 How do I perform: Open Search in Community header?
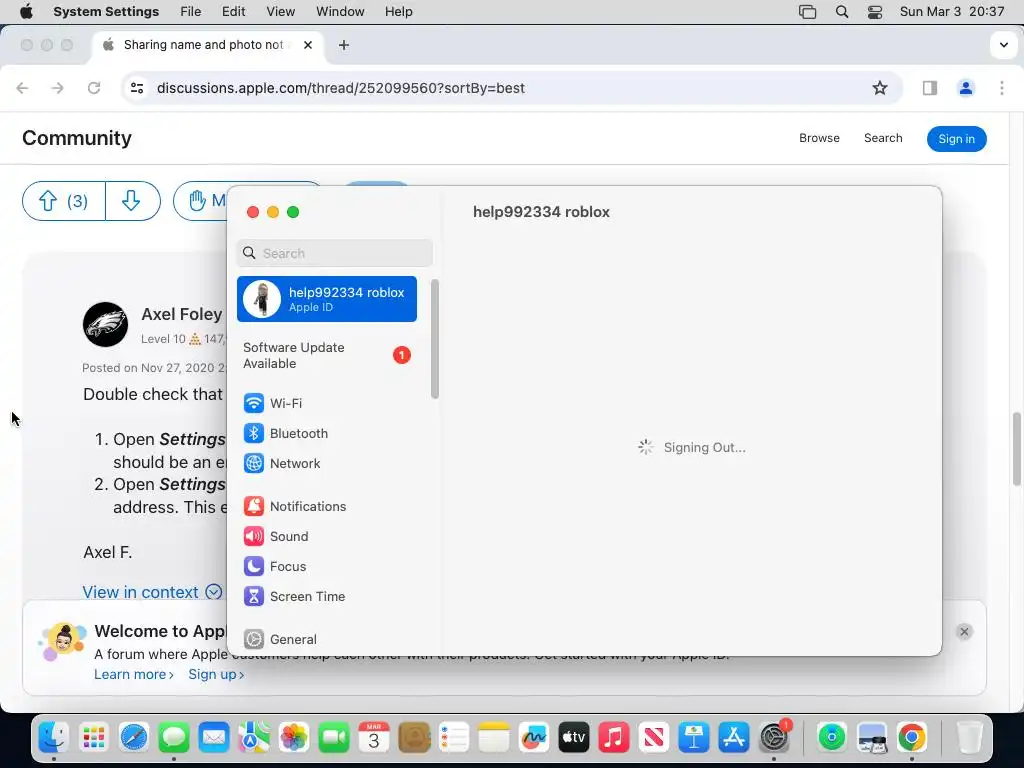pos(883,138)
